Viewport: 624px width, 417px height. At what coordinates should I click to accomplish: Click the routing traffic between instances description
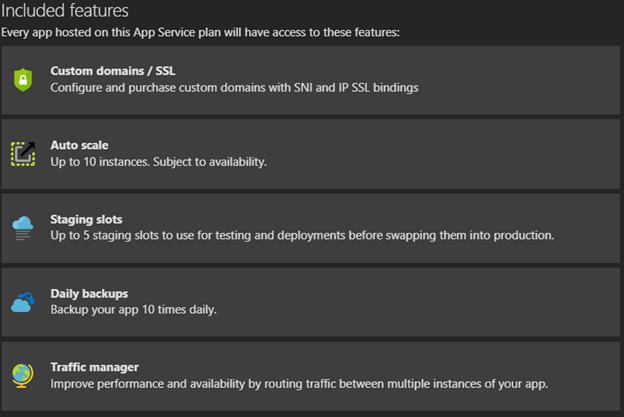pyautogui.click(x=299, y=383)
